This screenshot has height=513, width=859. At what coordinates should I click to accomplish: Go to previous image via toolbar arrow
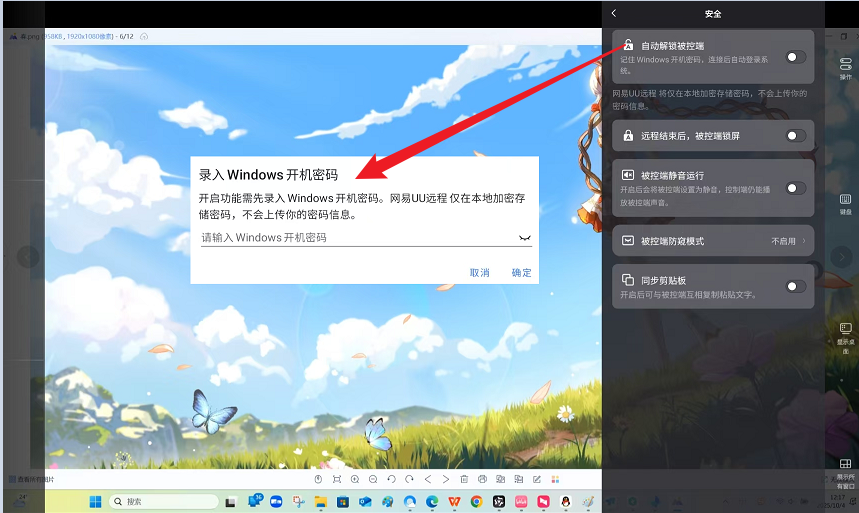tap(428, 480)
